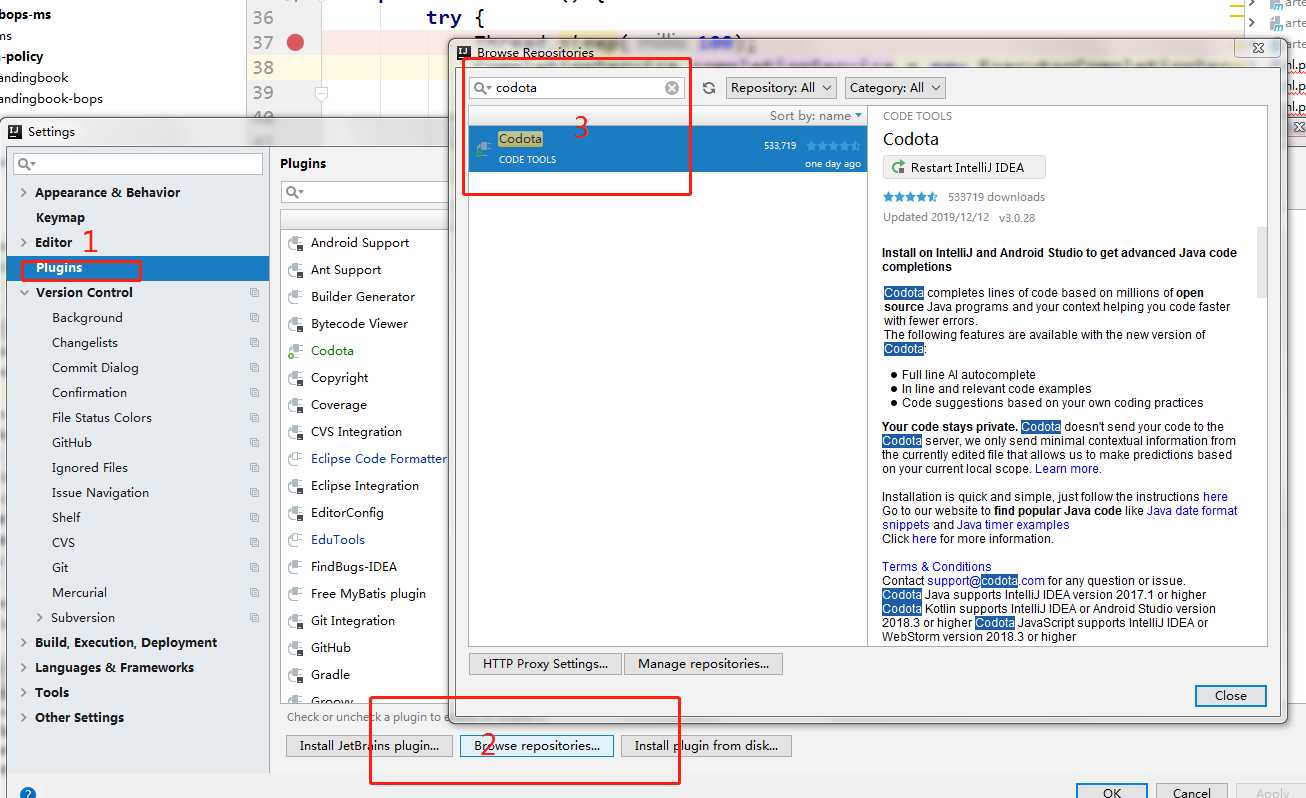Click the support@codota.com email link
This screenshot has width=1306, height=798.
(986, 581)
